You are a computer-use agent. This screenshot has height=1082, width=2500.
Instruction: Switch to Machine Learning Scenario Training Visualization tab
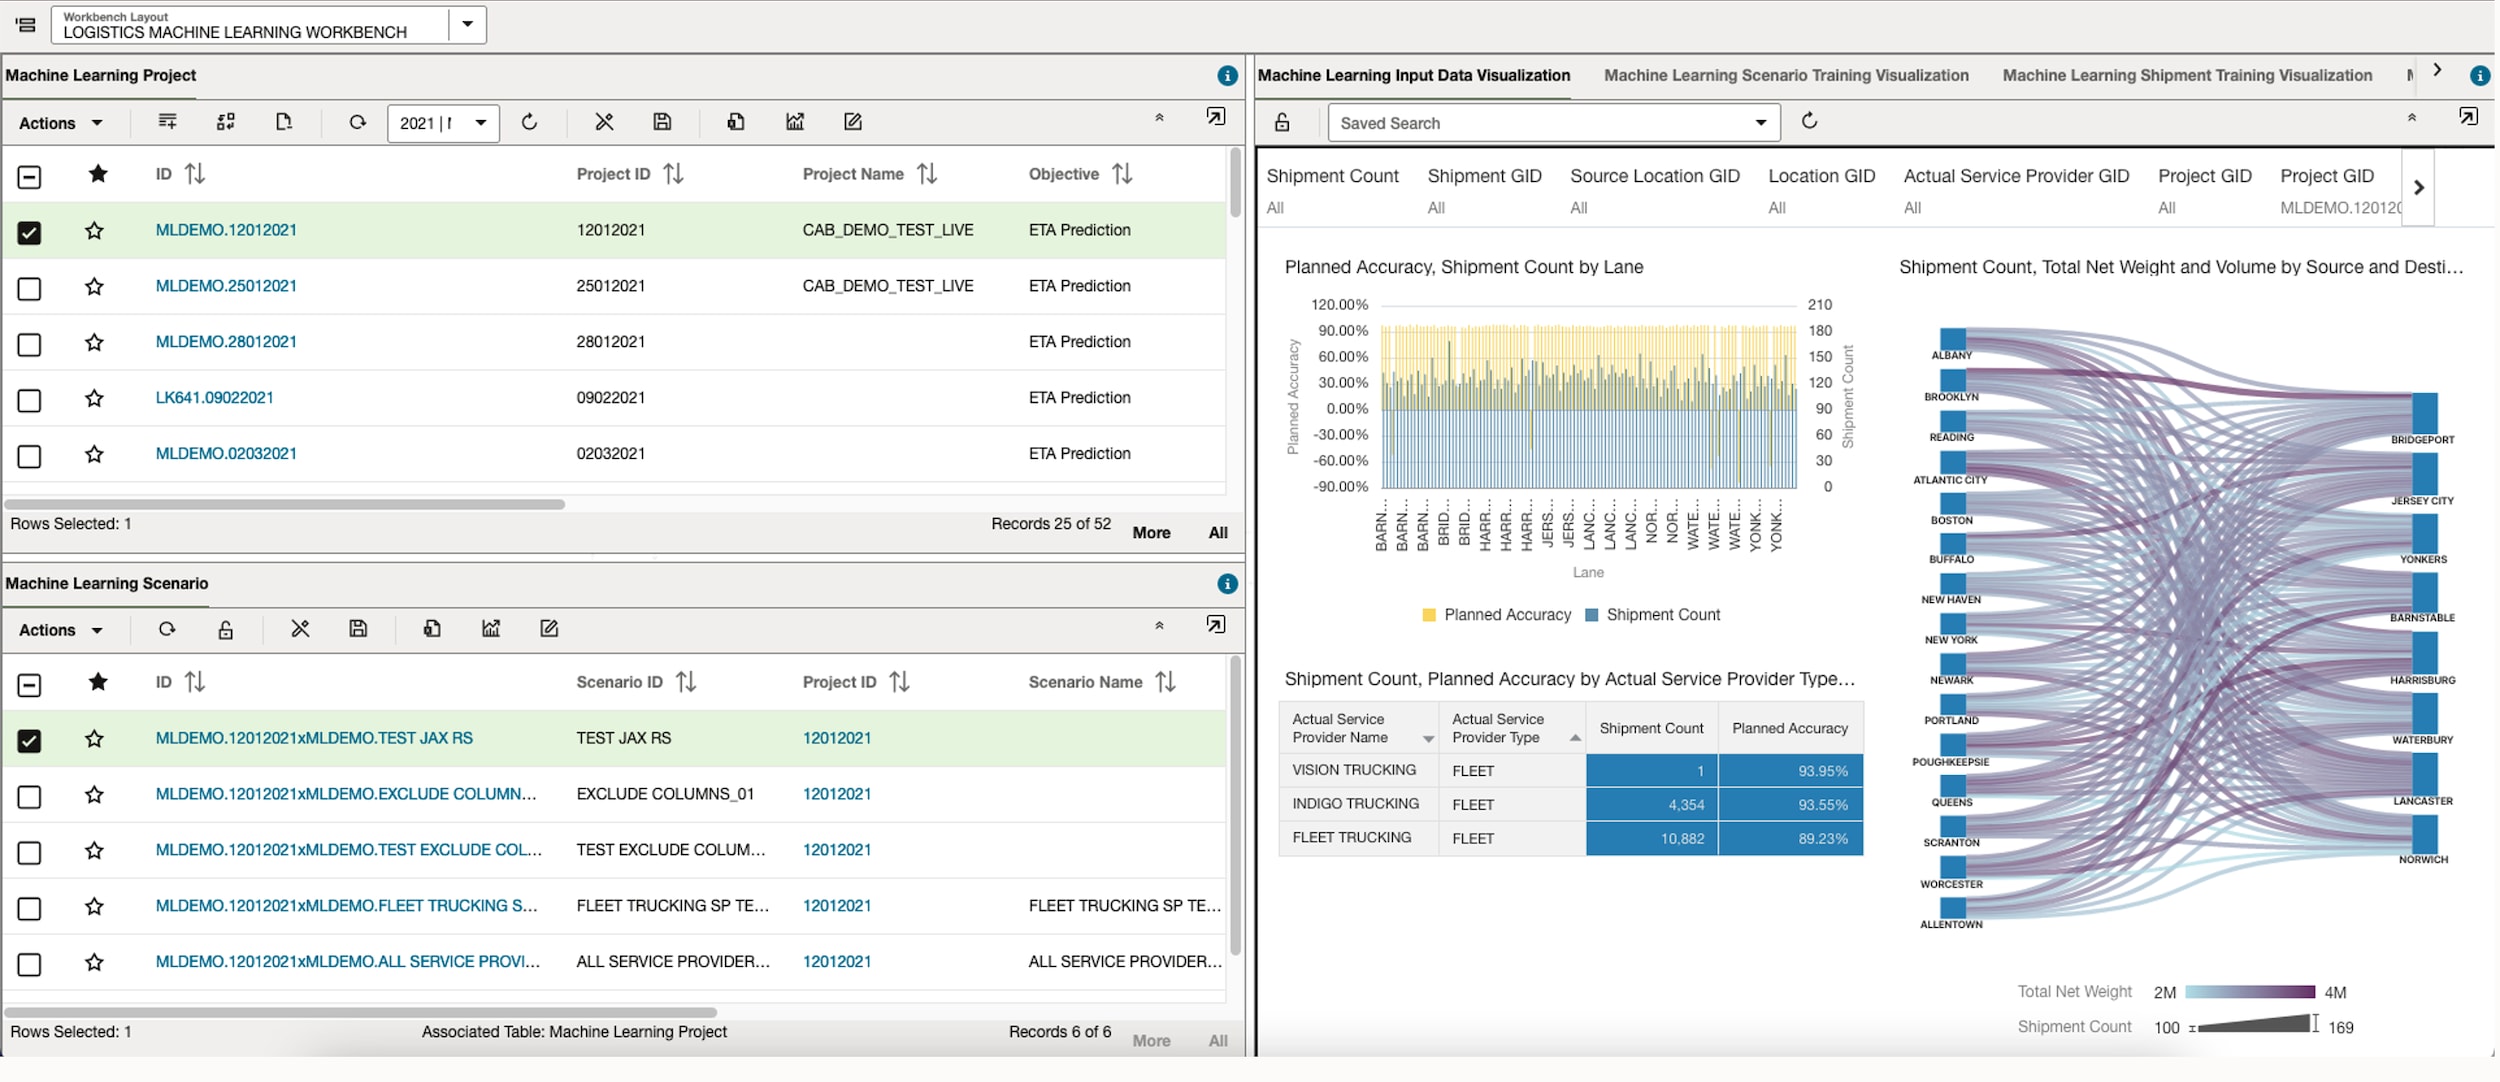(x=1786, y=76)
